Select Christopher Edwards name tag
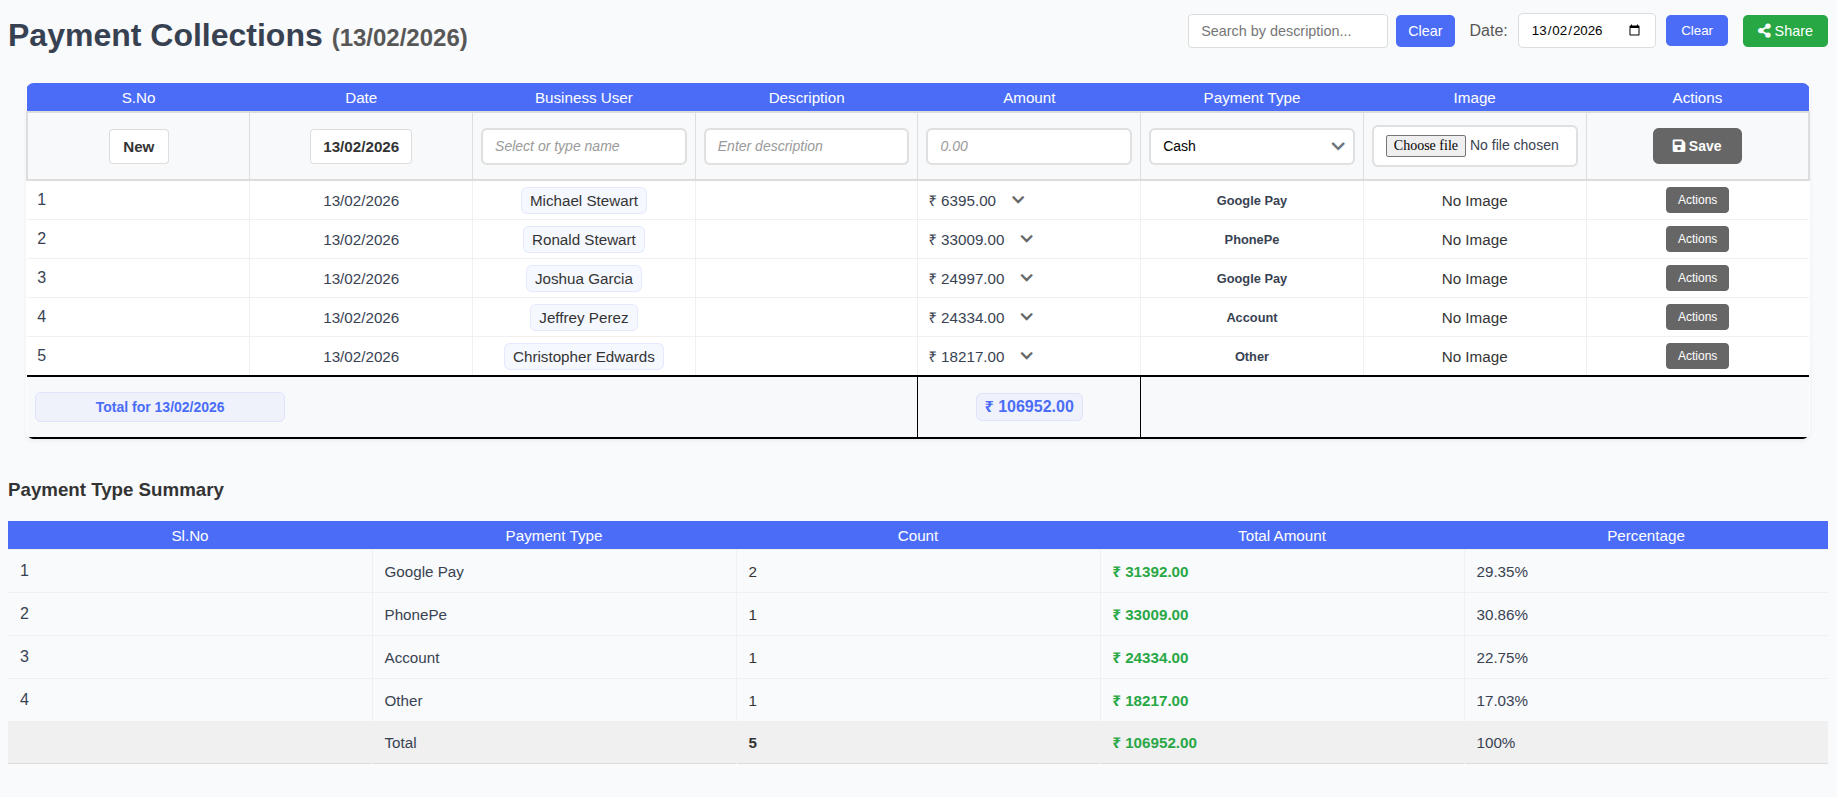The image size is (1837, 797). 584,357
